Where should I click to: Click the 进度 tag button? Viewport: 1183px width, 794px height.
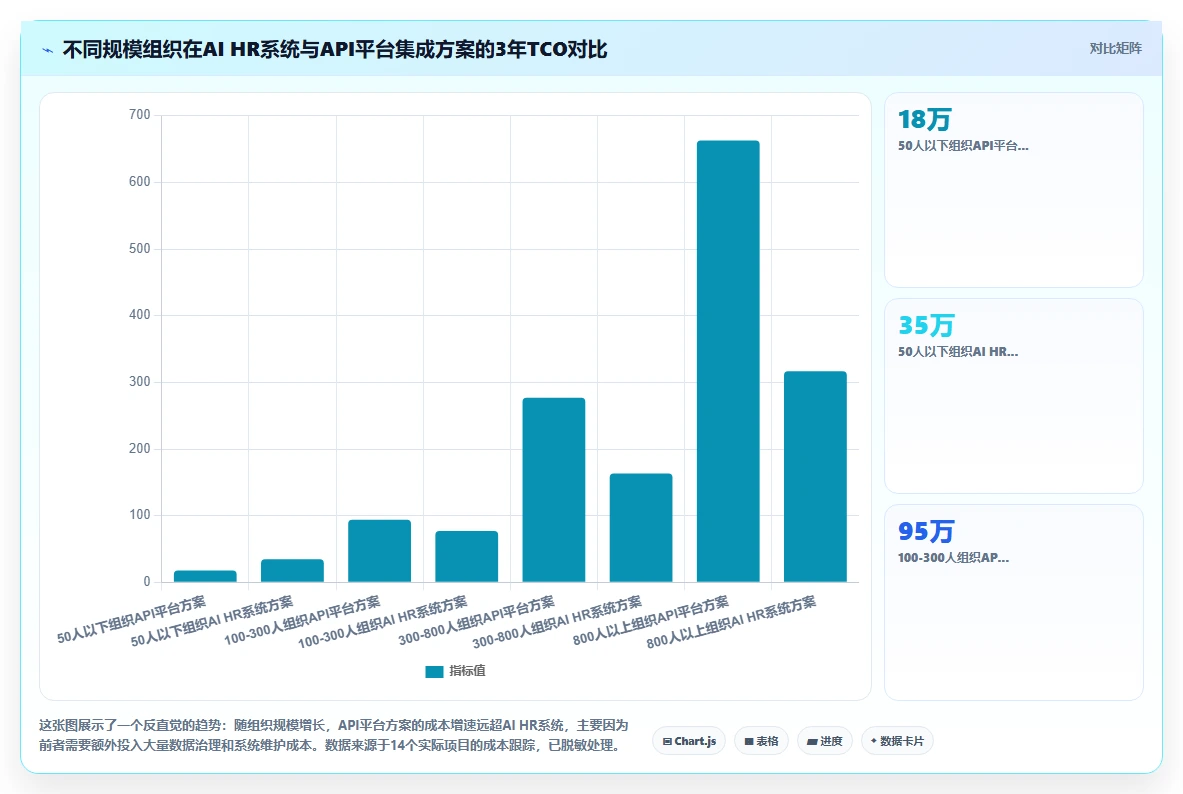point(825,741)
